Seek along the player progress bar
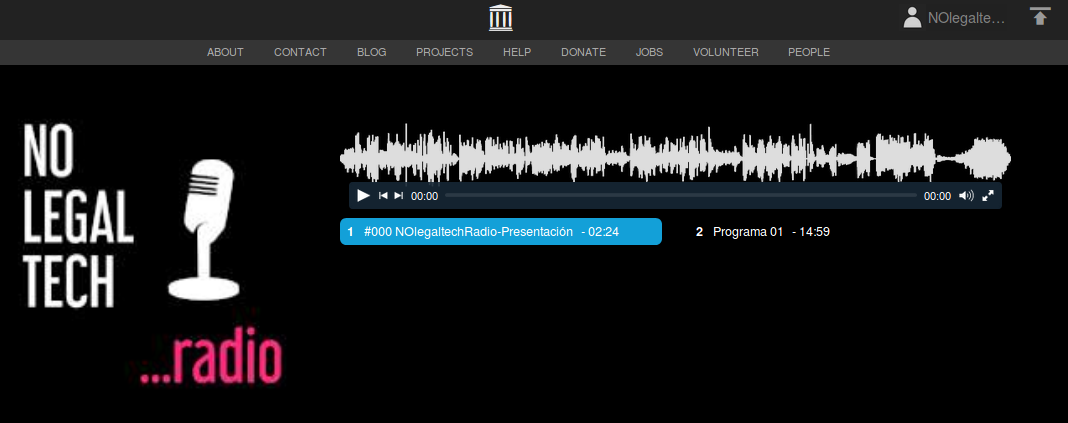The image size is (1068, 423). tap(680, 195)
